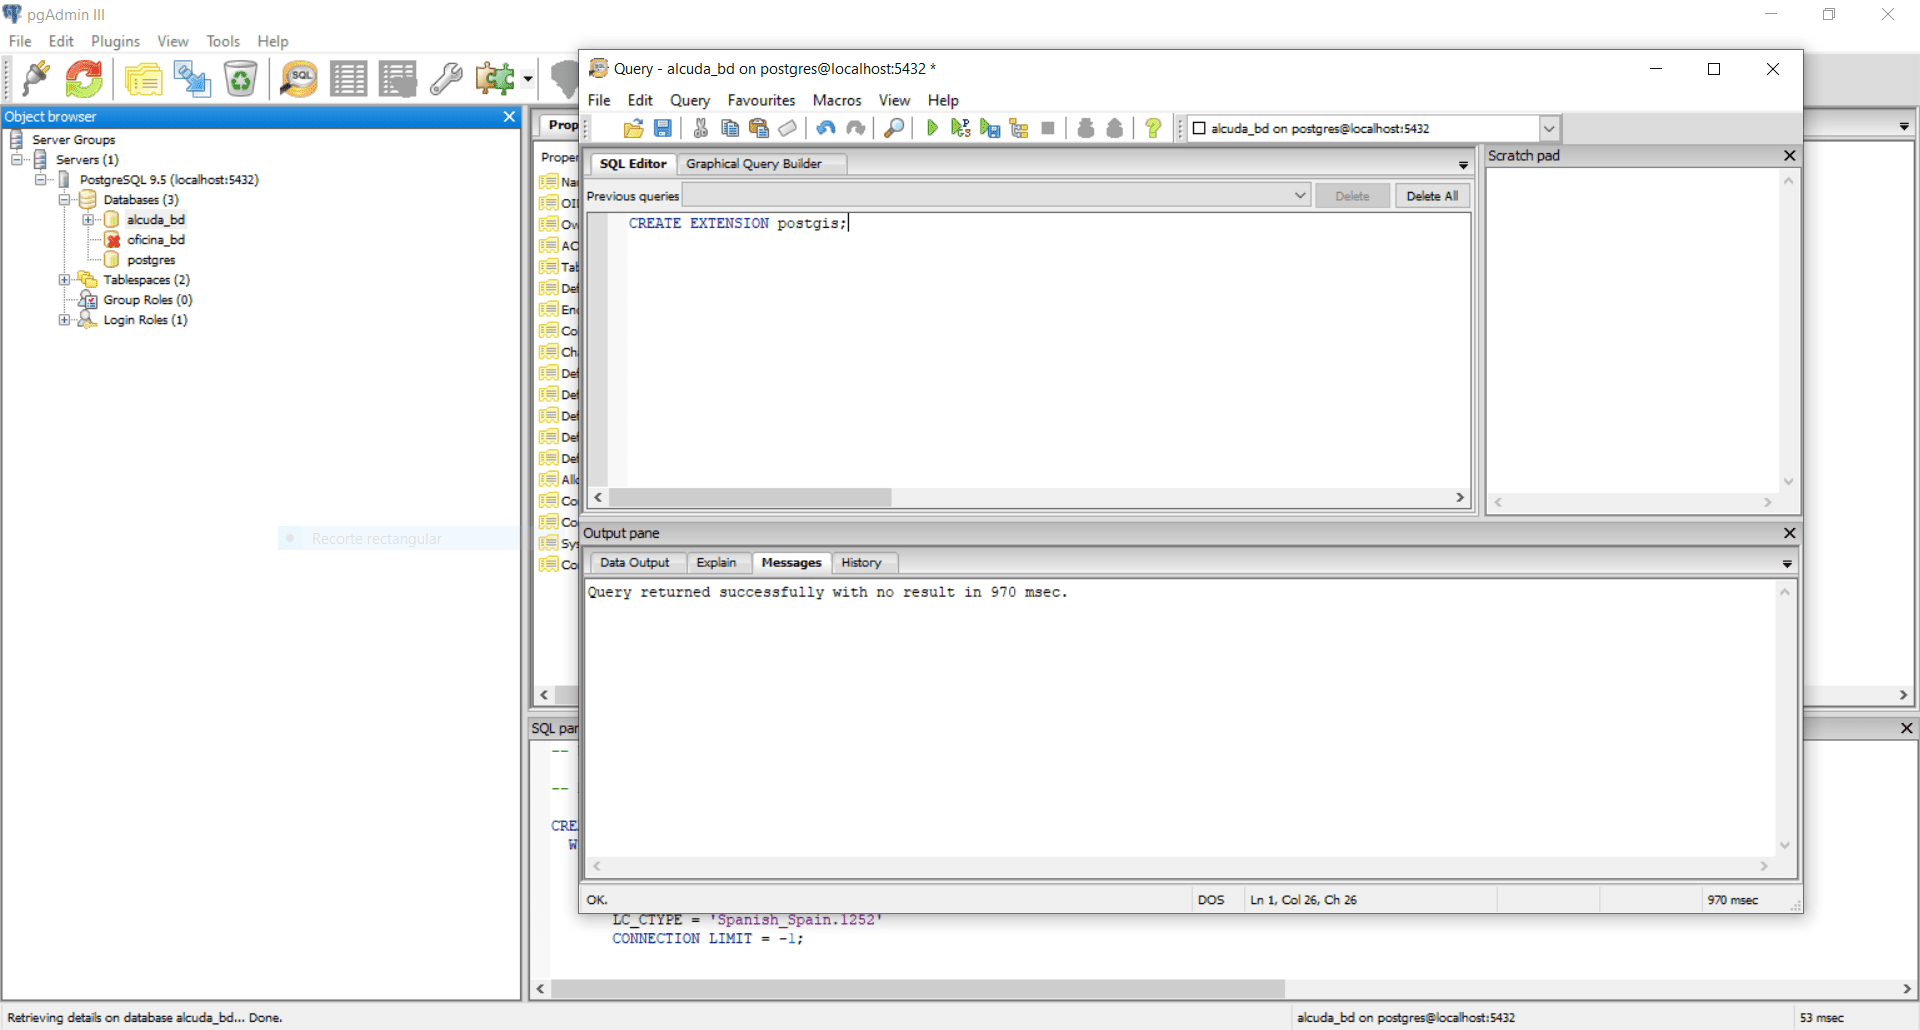This screenshot has height=1030, width=1920.
Task: Click the Maintenance wrench icon
Action: point(446,79)
